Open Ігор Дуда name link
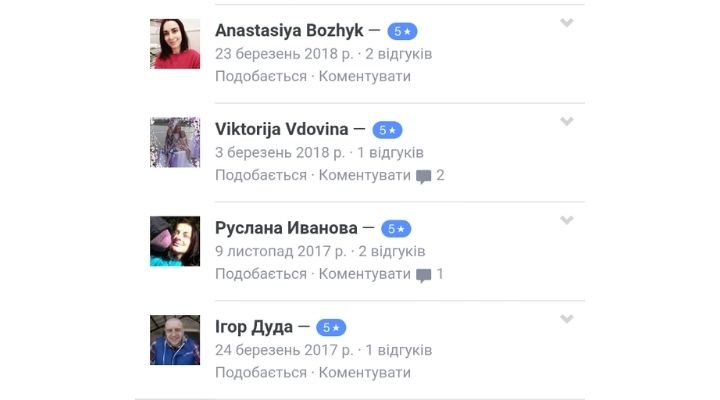Image resolution: width=720 pixels, height=400 pixels. click(254, 327)
